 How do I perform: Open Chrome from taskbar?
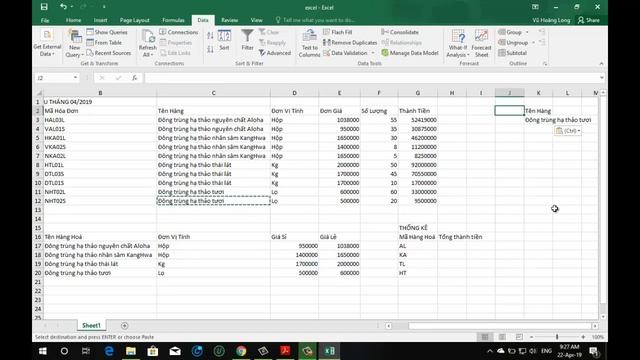tap(241, 351)
